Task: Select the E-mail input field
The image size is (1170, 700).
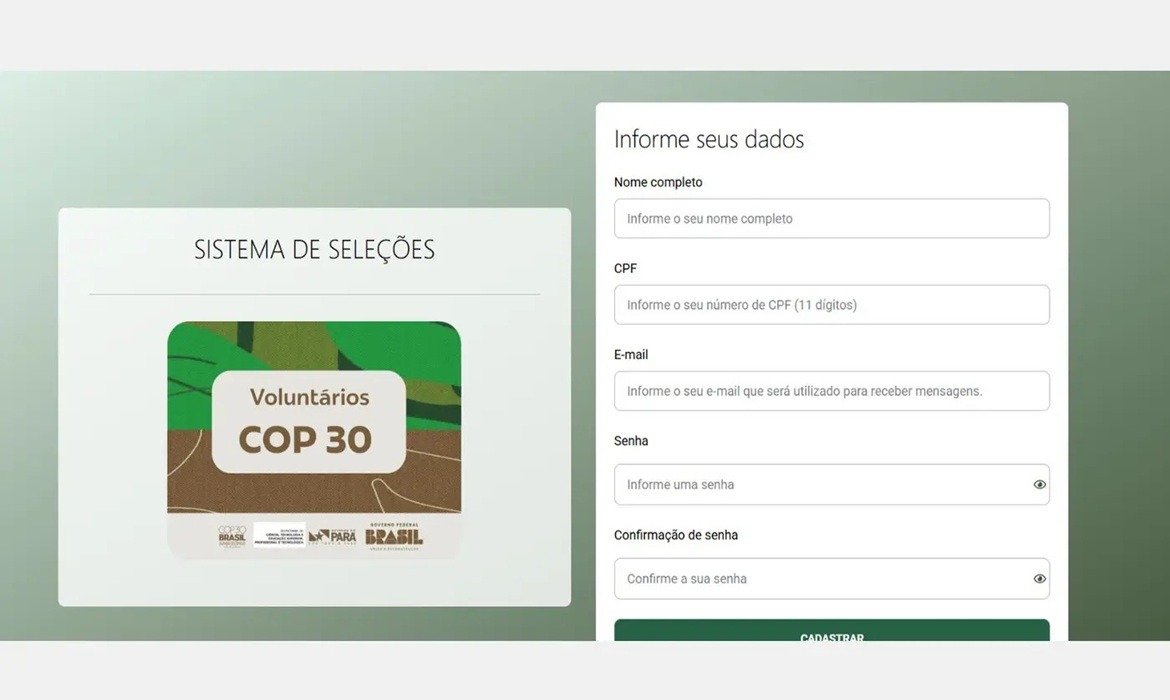Action: click(831, 391)
